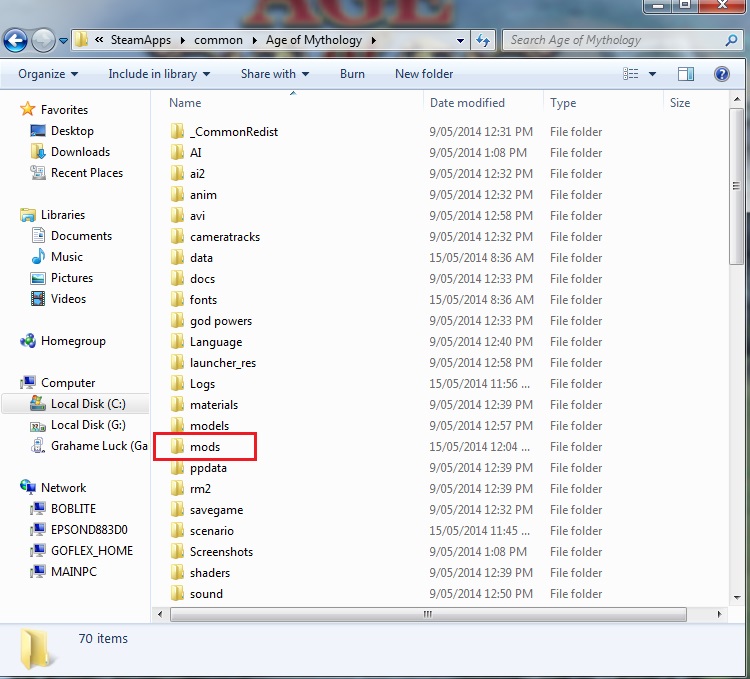Open Desktop in the Favorites list
This screenshot has height=679, width=750.
(72, 131)
